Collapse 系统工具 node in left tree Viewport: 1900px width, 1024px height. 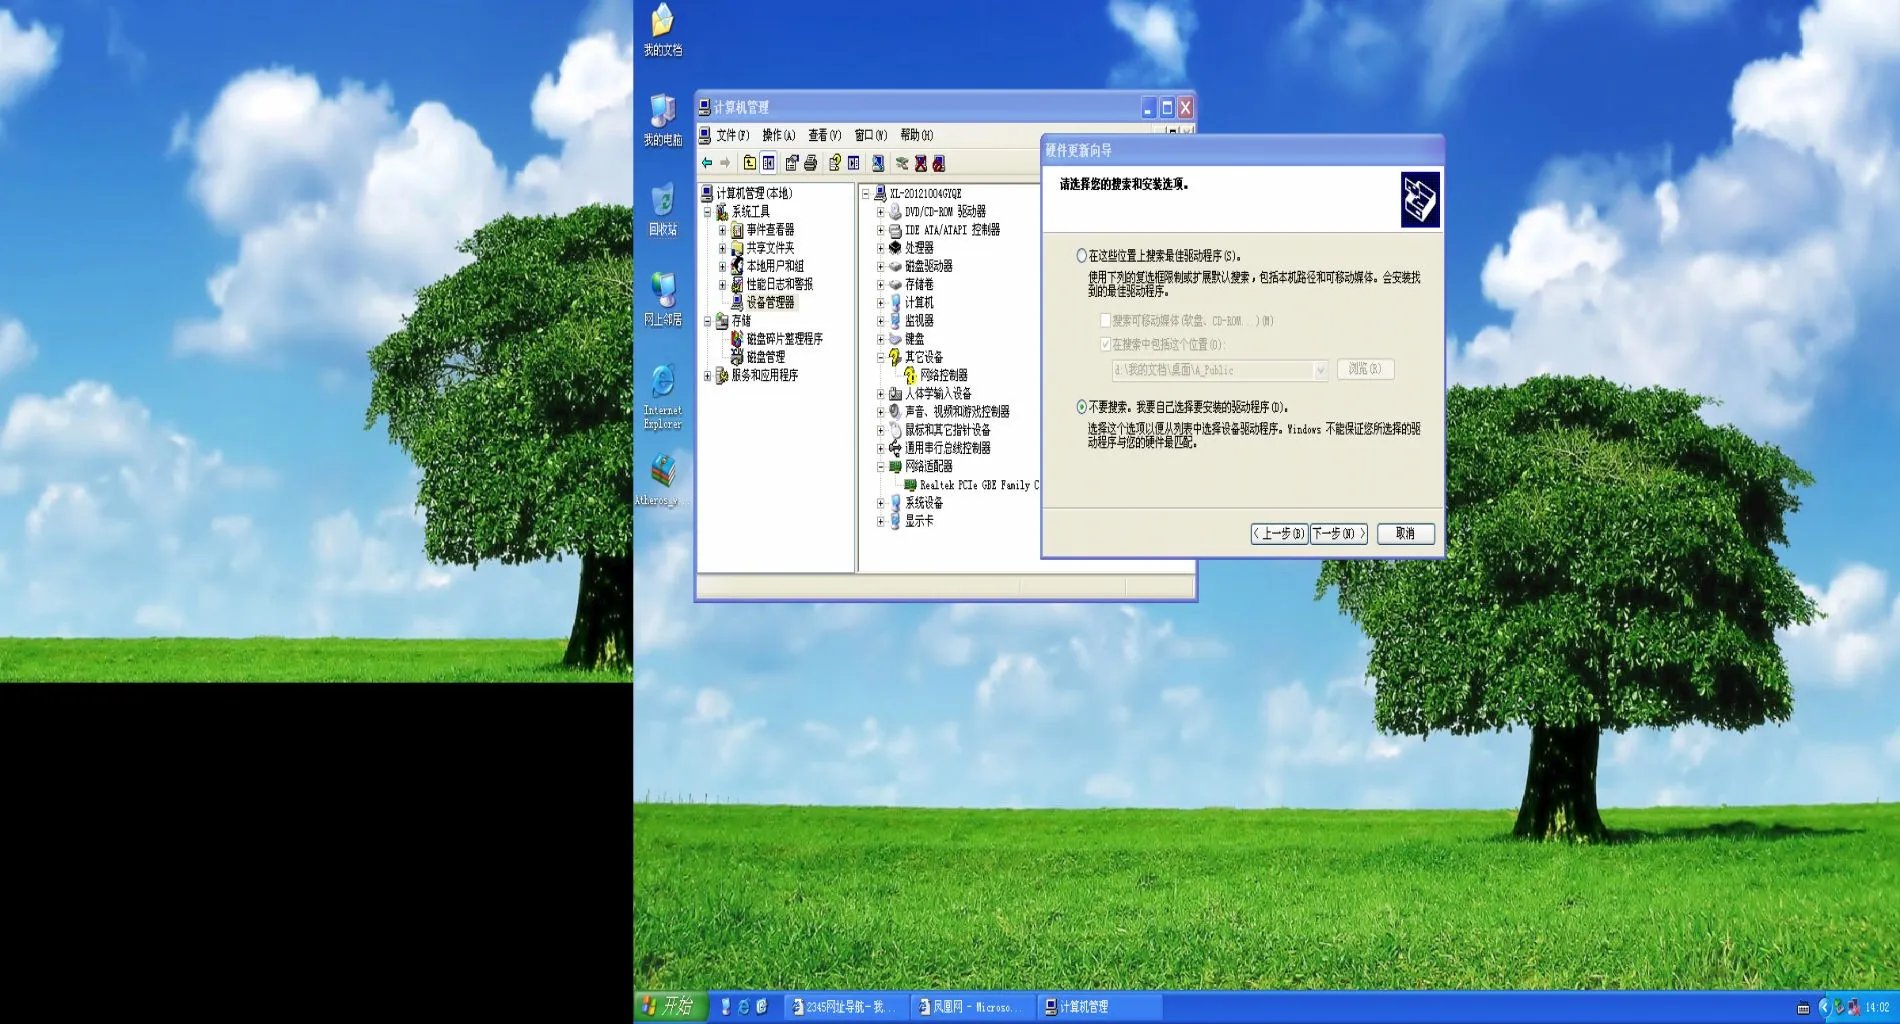click(707, 212)
